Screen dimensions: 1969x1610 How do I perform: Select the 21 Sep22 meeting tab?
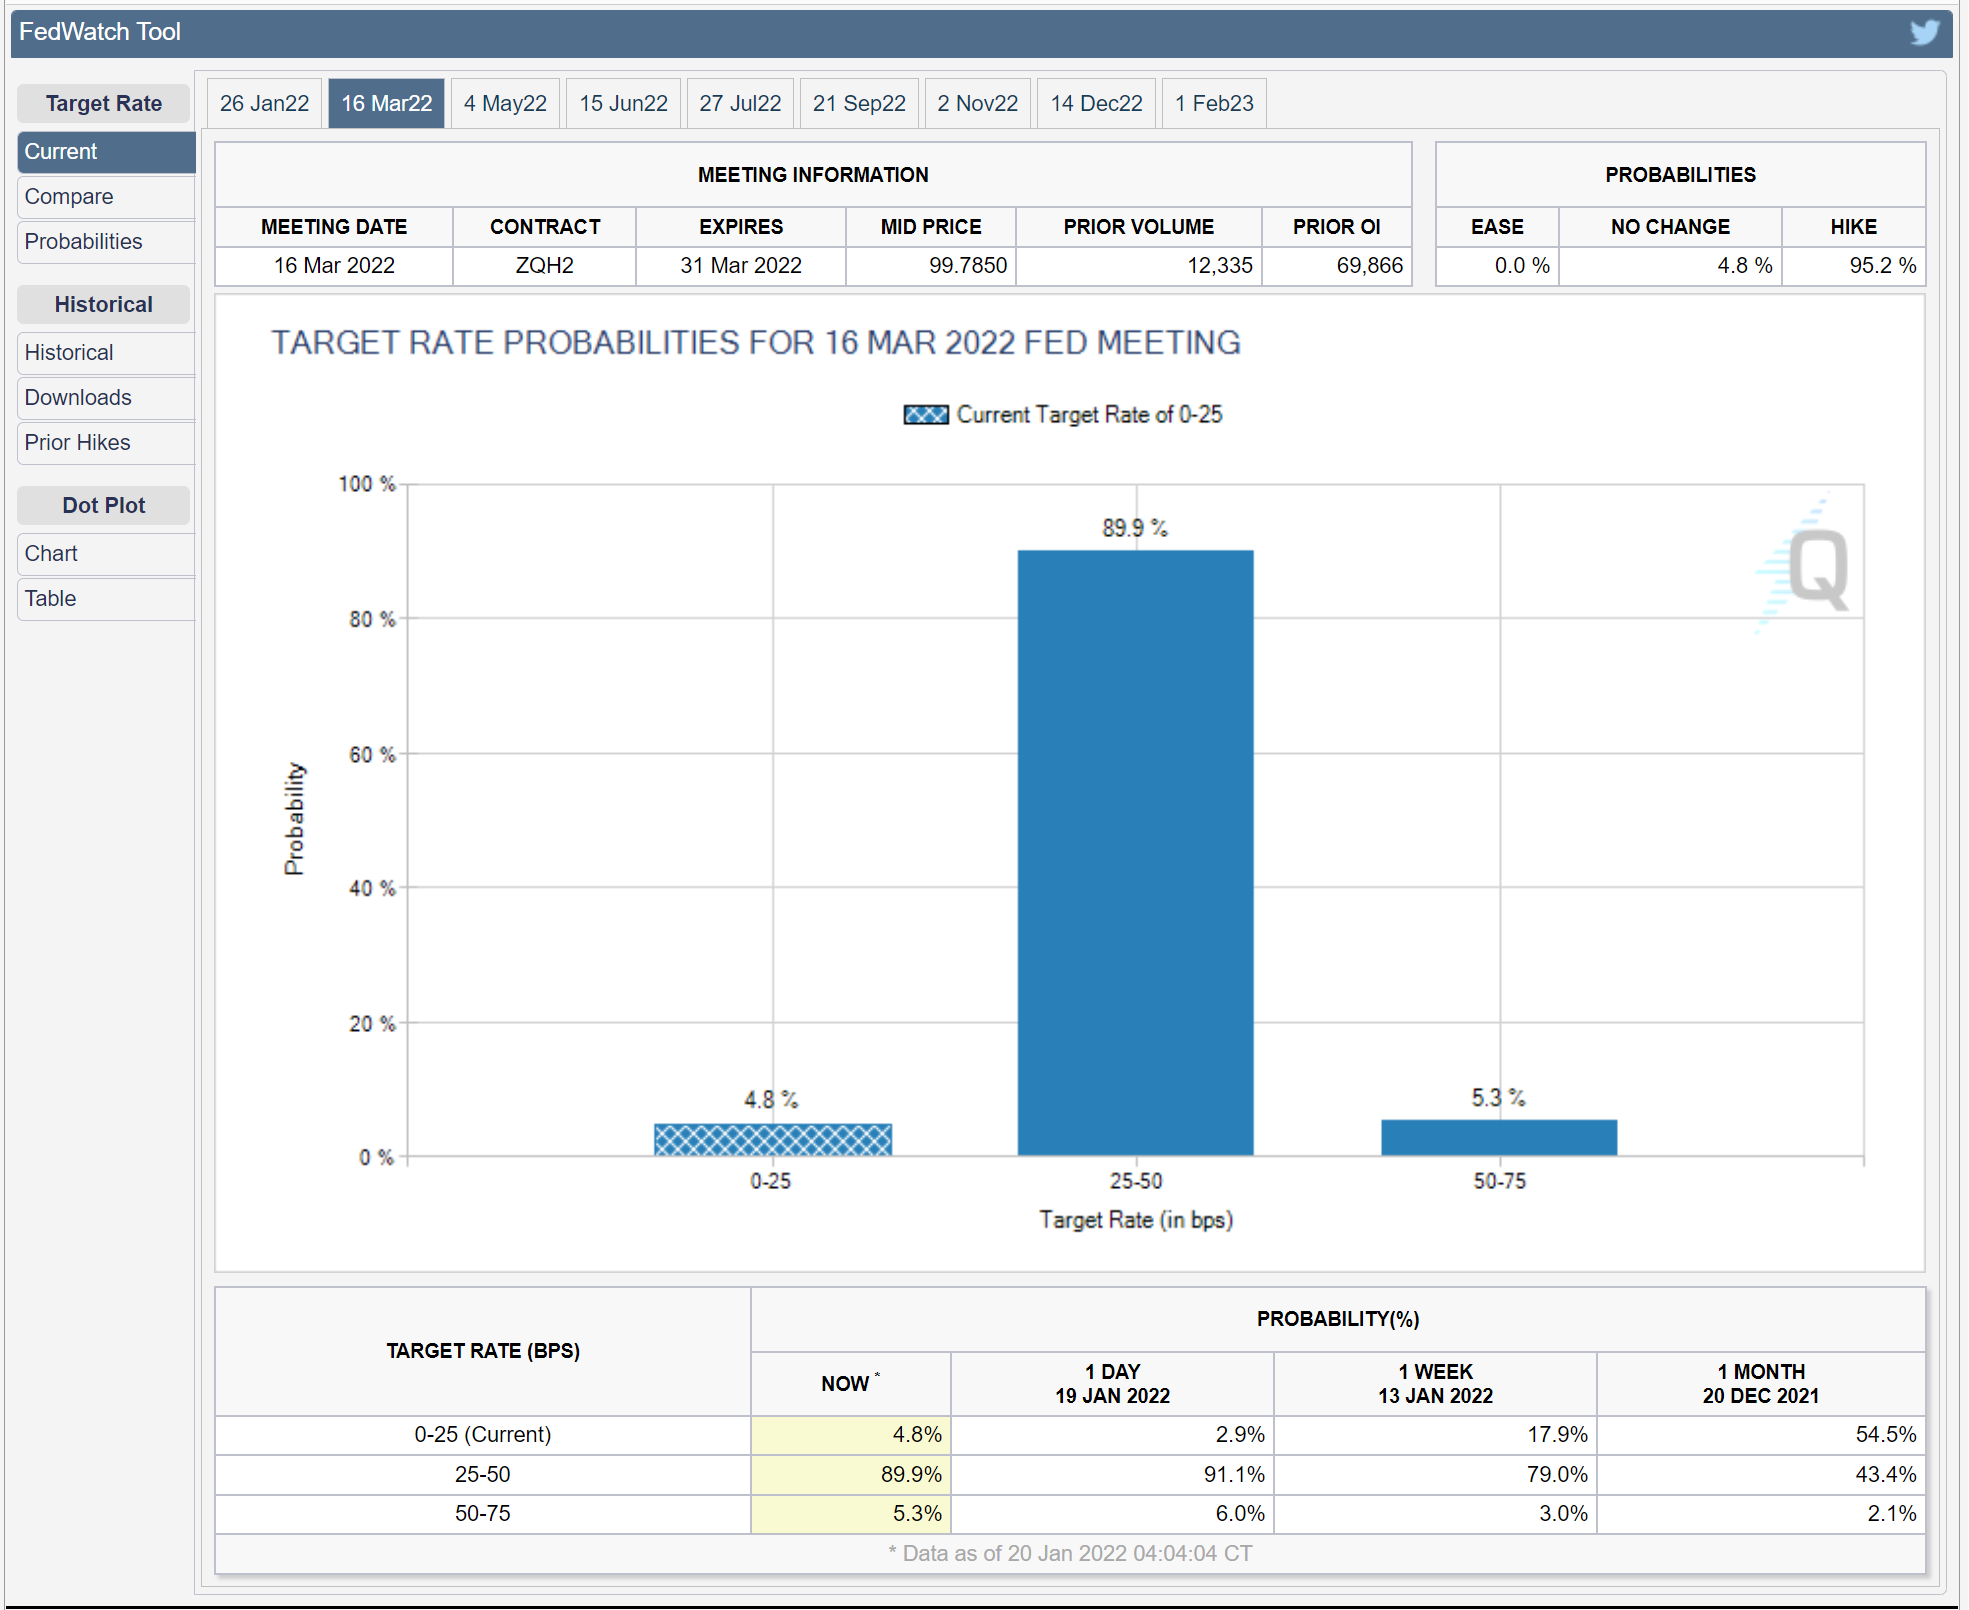click(x=859, y=104)
